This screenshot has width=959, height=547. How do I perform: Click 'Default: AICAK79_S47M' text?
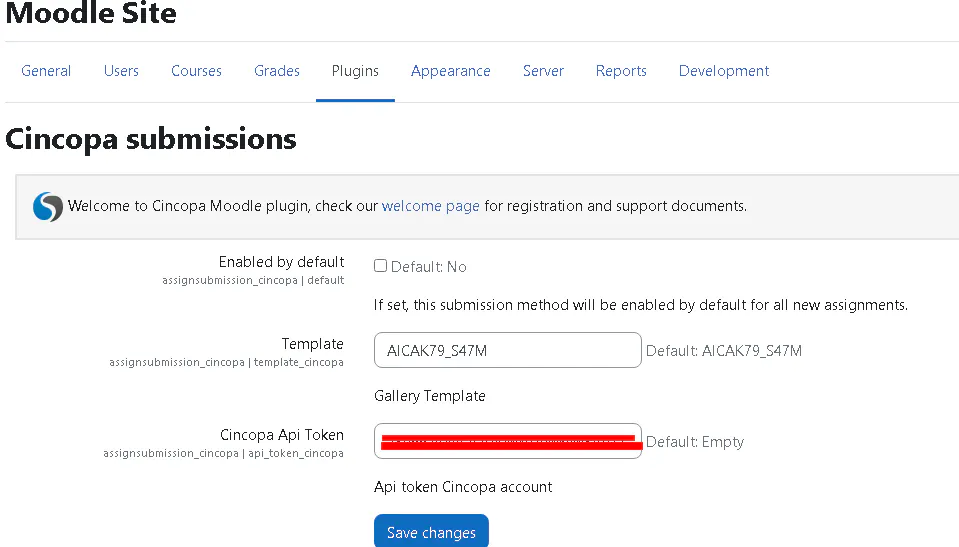(x=724, y=351)
